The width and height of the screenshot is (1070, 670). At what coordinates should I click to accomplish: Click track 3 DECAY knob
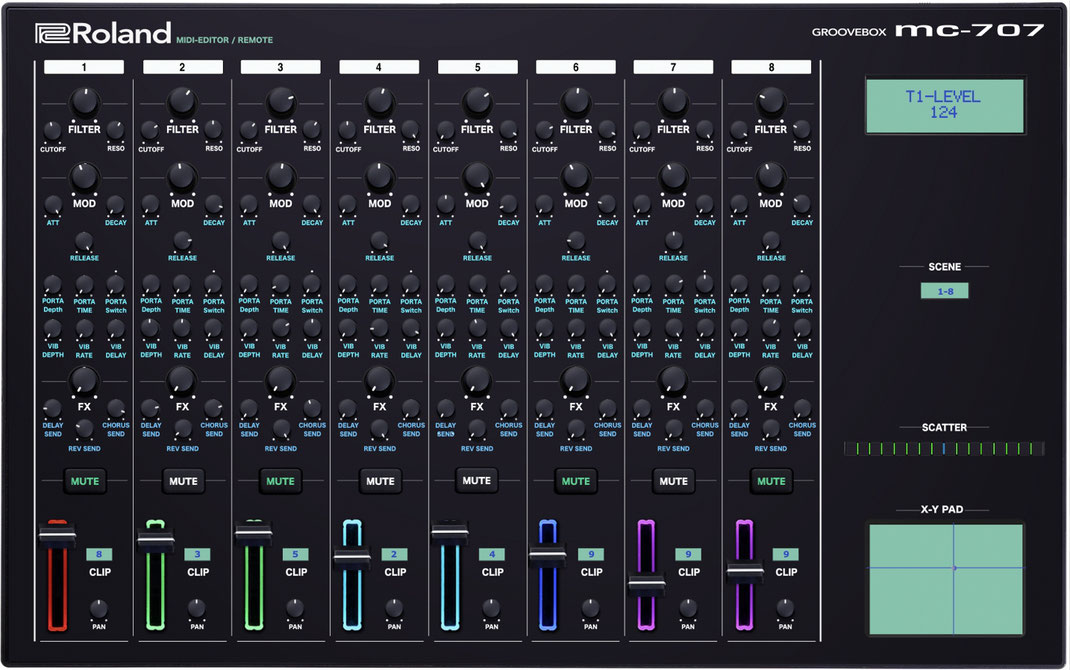pos(312,204)
